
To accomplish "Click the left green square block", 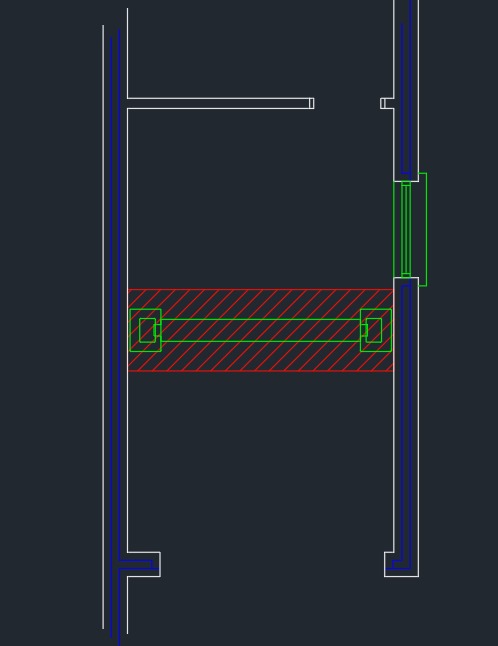I will 145,330.
